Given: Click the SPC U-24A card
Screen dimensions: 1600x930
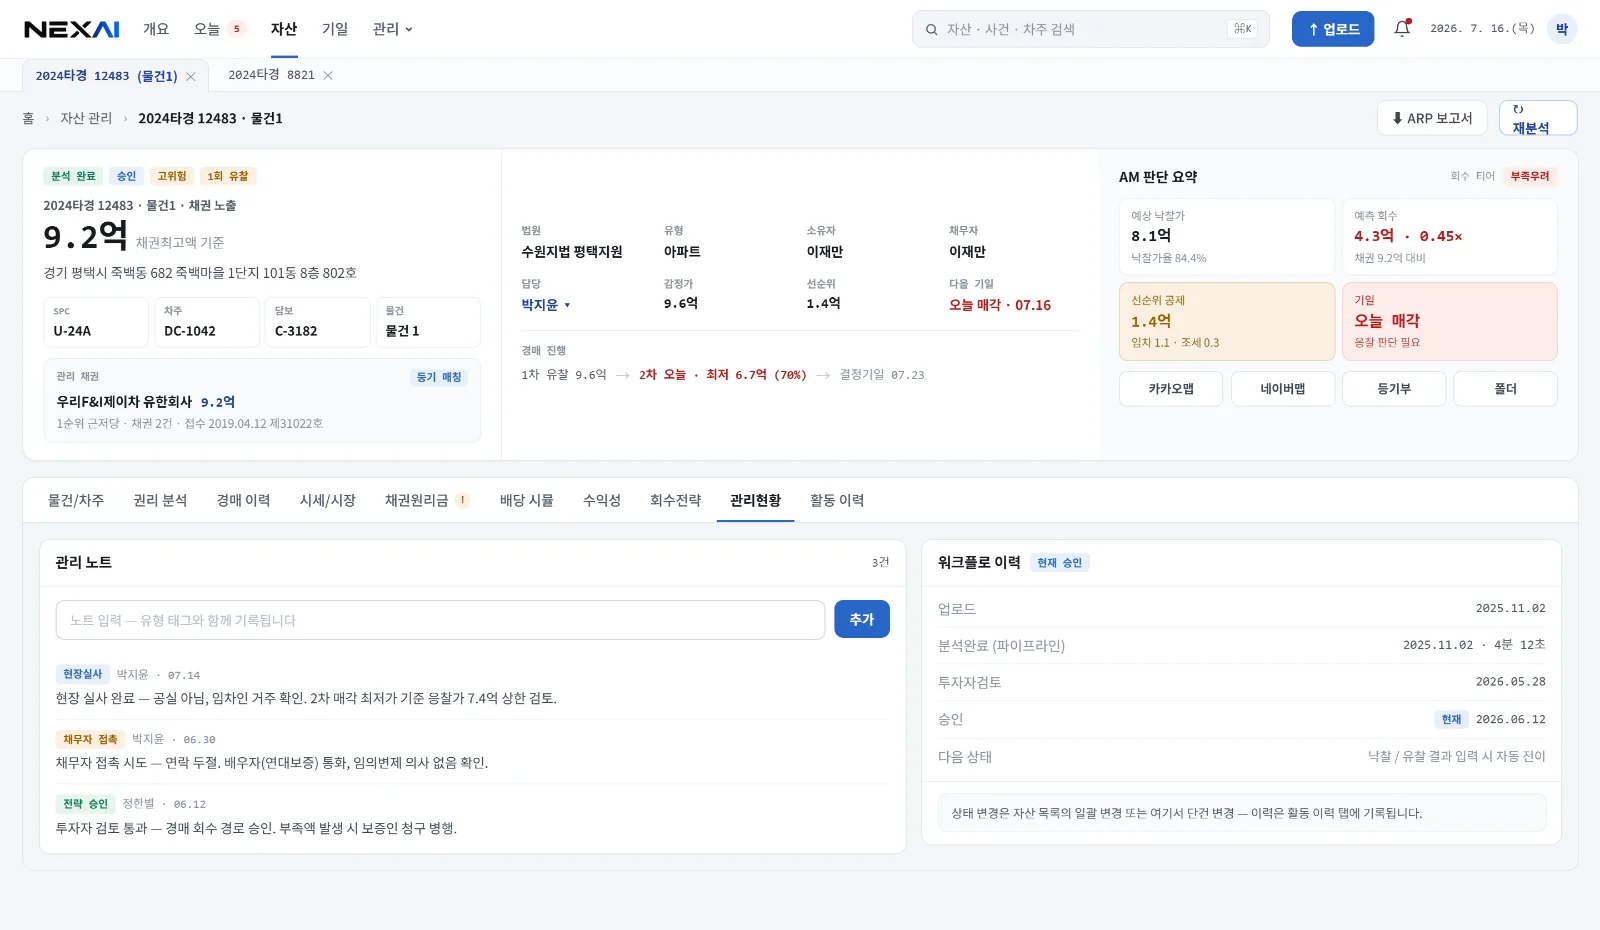Looking at the screenshot, I should point(96,322).
